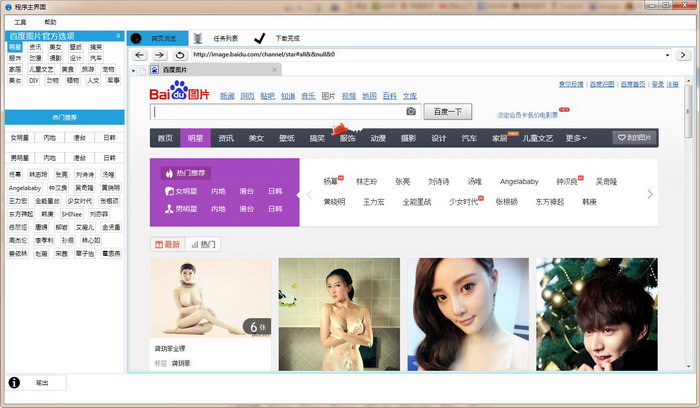Click the Baidu 图片 logo

(x=179, y=91)
